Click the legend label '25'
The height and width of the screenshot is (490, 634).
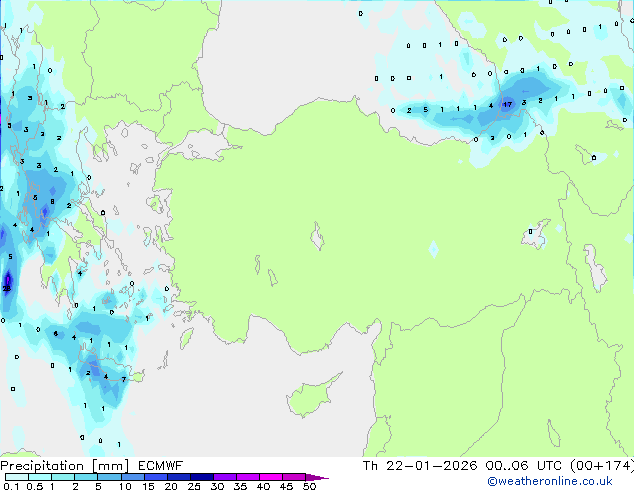pyautogui.click(x=194, y=486)
